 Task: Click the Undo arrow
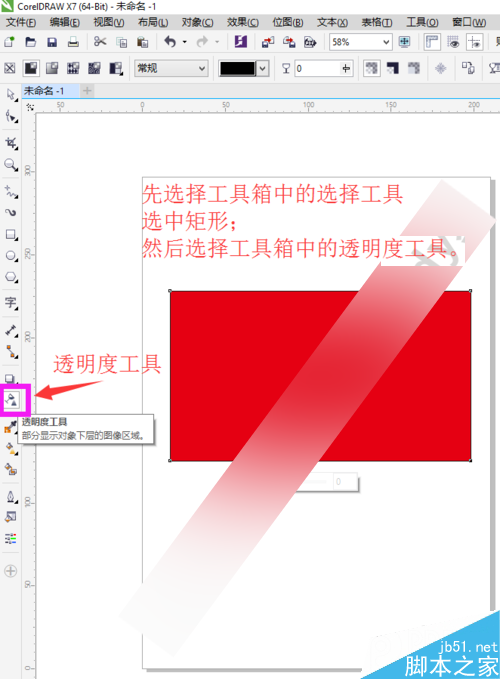[170, 42]
